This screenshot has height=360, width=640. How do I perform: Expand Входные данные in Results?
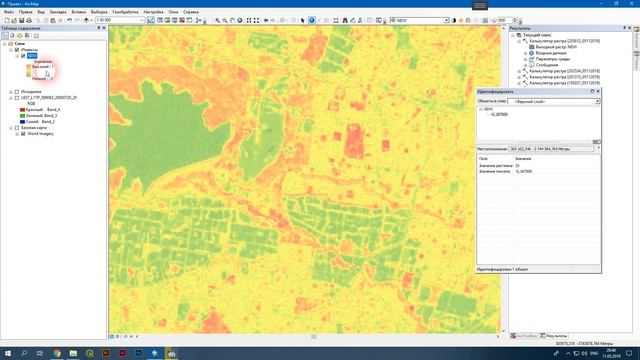pyautogui.click(x=526, y=53)
